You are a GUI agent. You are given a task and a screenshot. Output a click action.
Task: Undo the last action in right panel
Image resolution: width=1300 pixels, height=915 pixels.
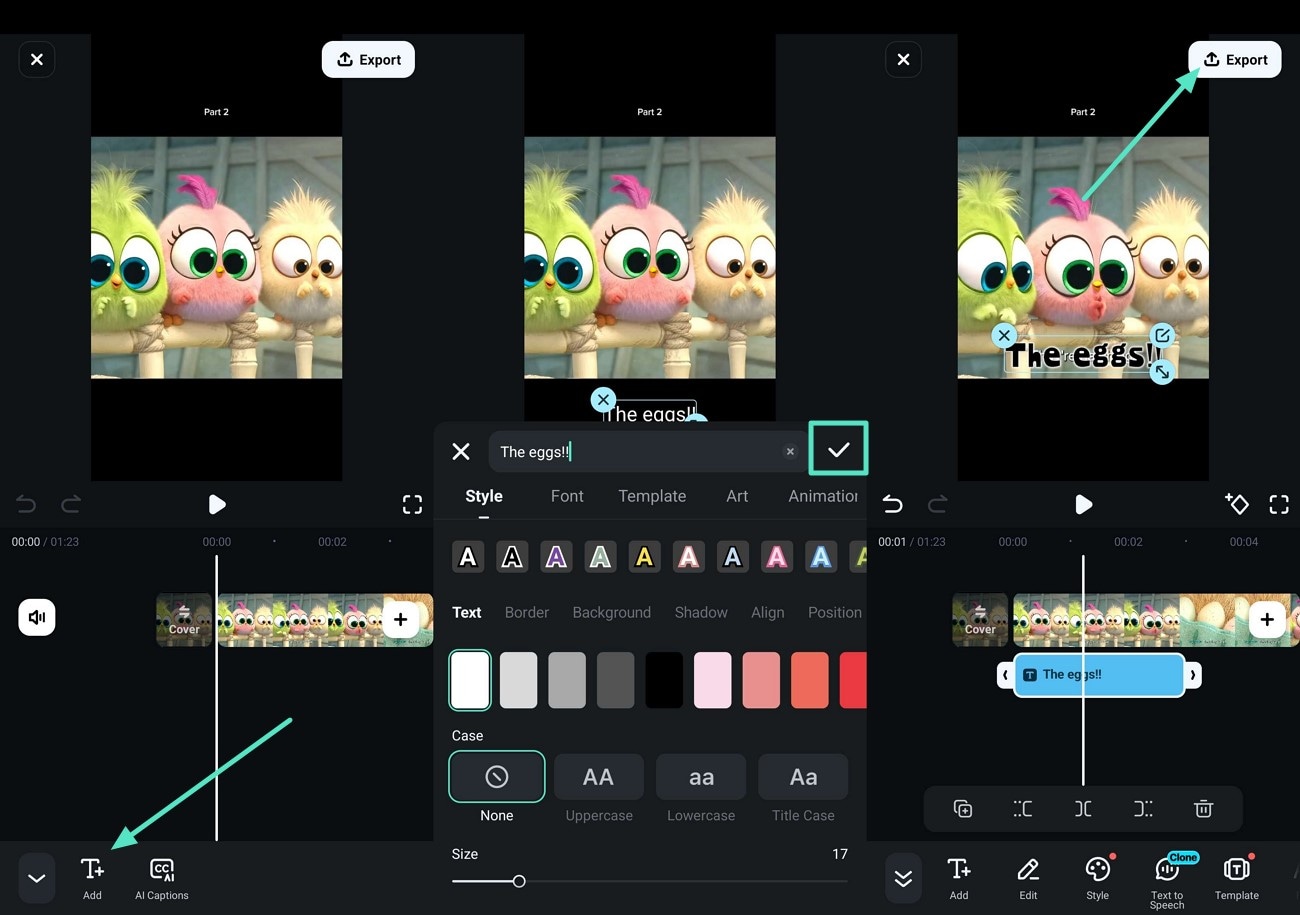892,505
